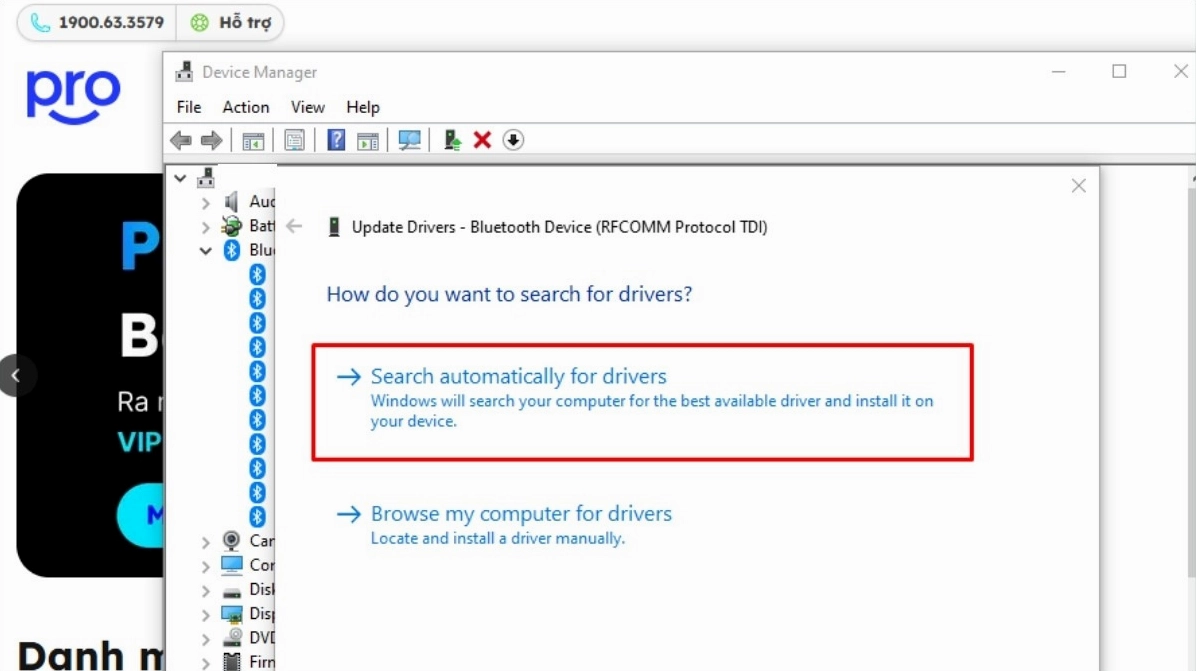Collapse the Bluetooth category in the device tree

[205, 250]
